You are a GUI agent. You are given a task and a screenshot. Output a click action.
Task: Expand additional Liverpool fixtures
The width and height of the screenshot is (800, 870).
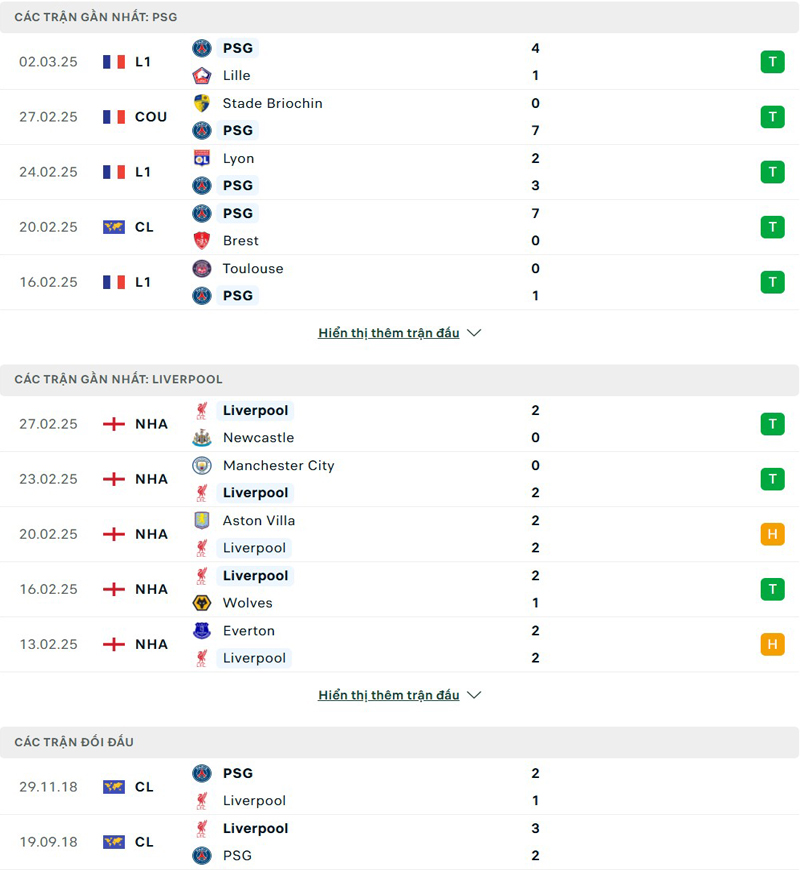[x=473, y=694]
